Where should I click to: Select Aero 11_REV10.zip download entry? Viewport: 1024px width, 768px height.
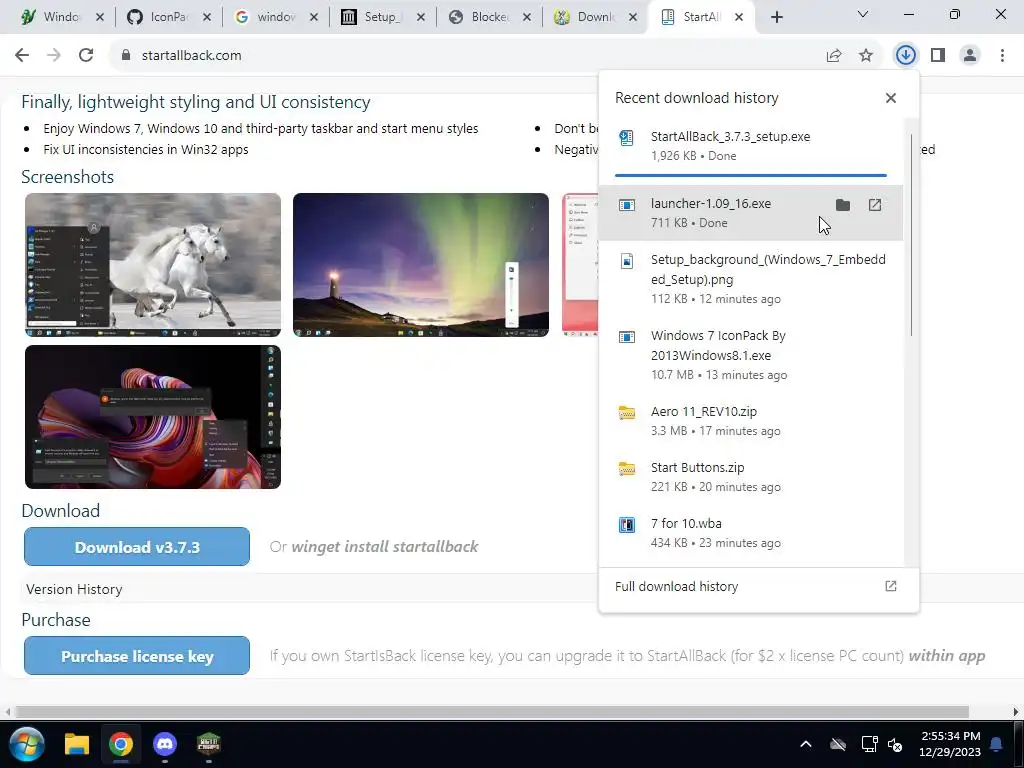click(x=750, y=421)
